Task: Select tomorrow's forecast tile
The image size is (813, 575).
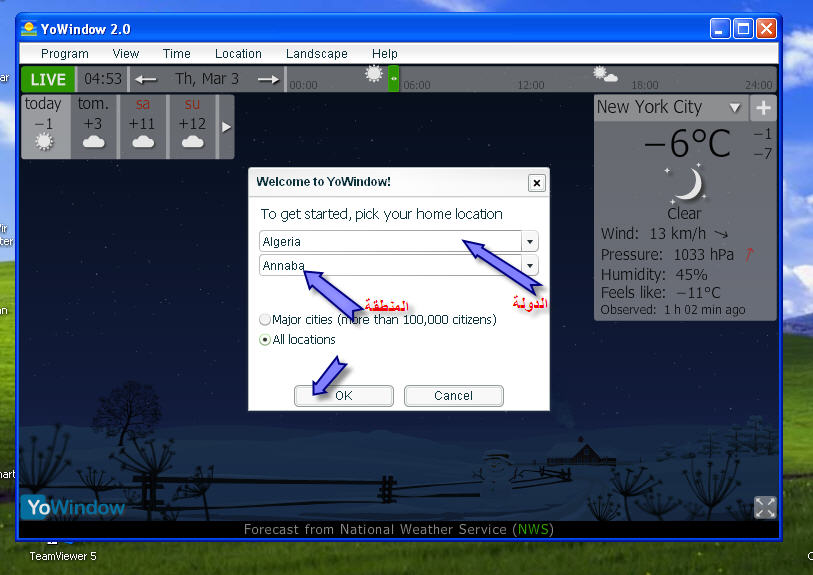Action: [x=93, y=127]
